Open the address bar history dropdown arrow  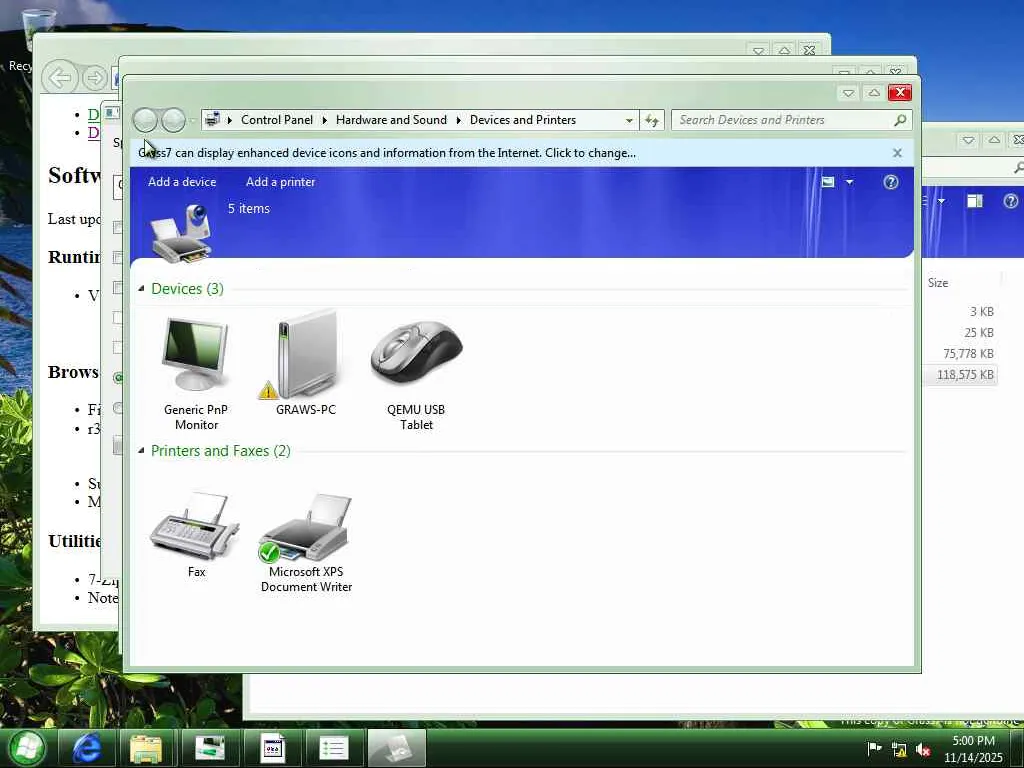point(629,120)
